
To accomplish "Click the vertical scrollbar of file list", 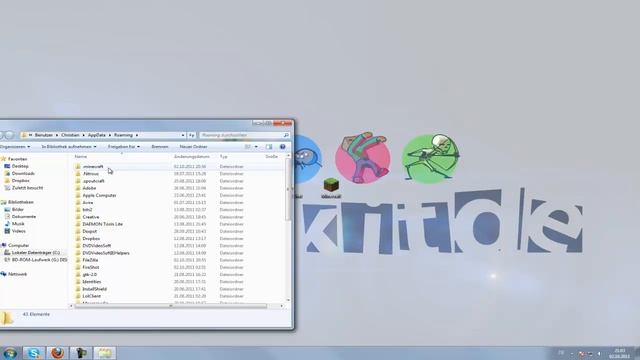I will pos(288,189).
